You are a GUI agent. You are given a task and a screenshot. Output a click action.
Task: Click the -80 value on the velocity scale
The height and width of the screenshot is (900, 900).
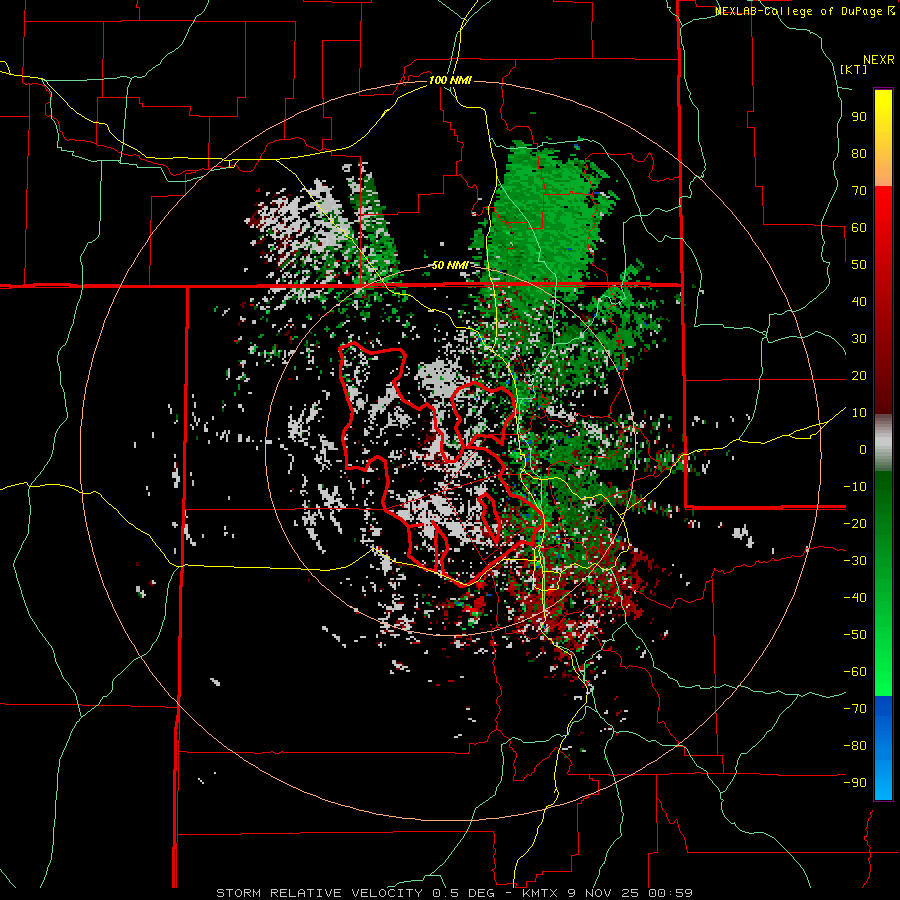click(855, 746)
